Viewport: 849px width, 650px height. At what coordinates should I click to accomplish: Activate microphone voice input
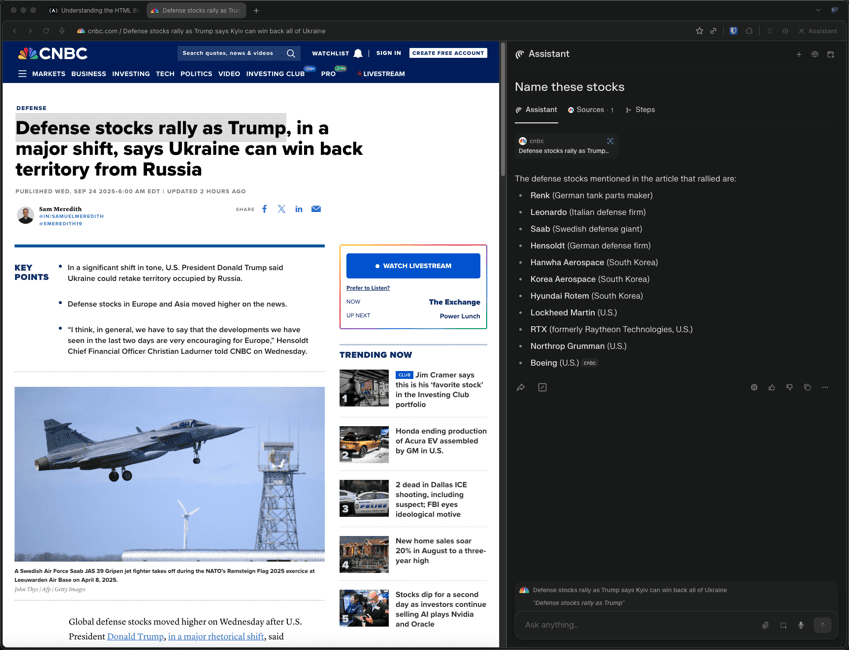(x=801, y=625)
